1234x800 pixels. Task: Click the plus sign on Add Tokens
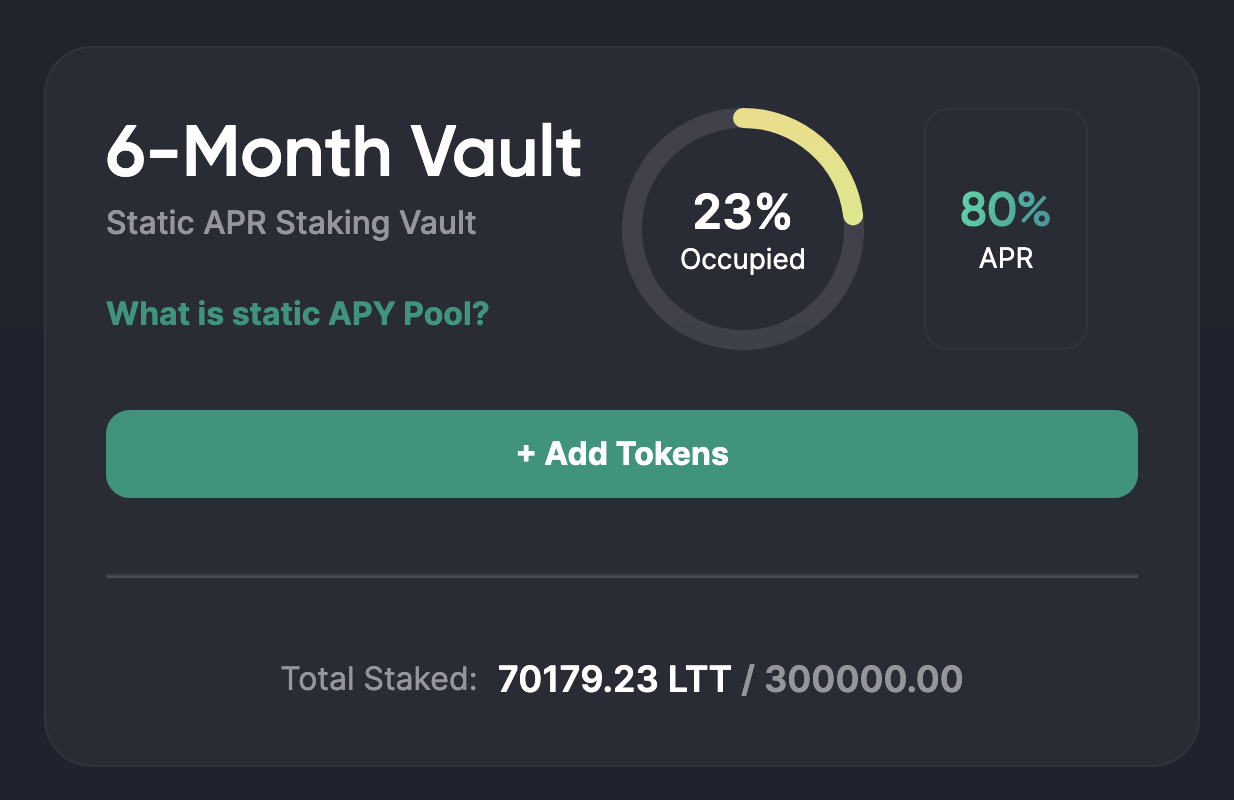526,454
